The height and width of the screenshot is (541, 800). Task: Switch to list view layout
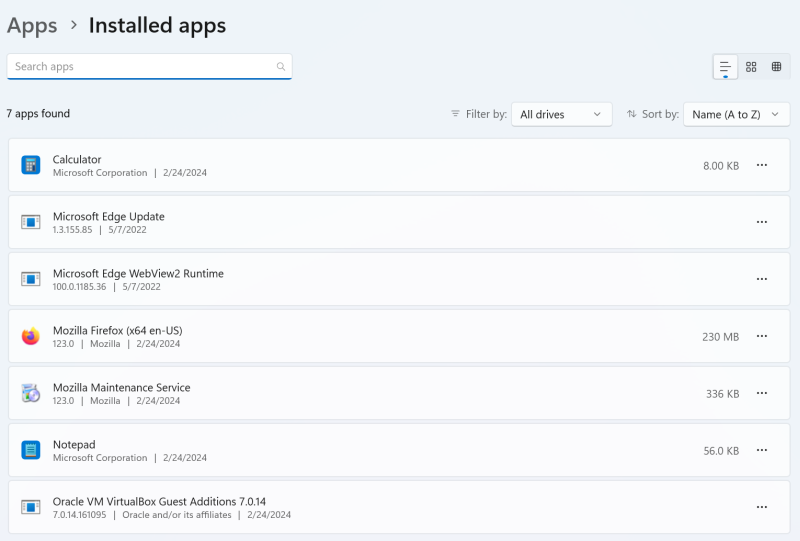725,67
